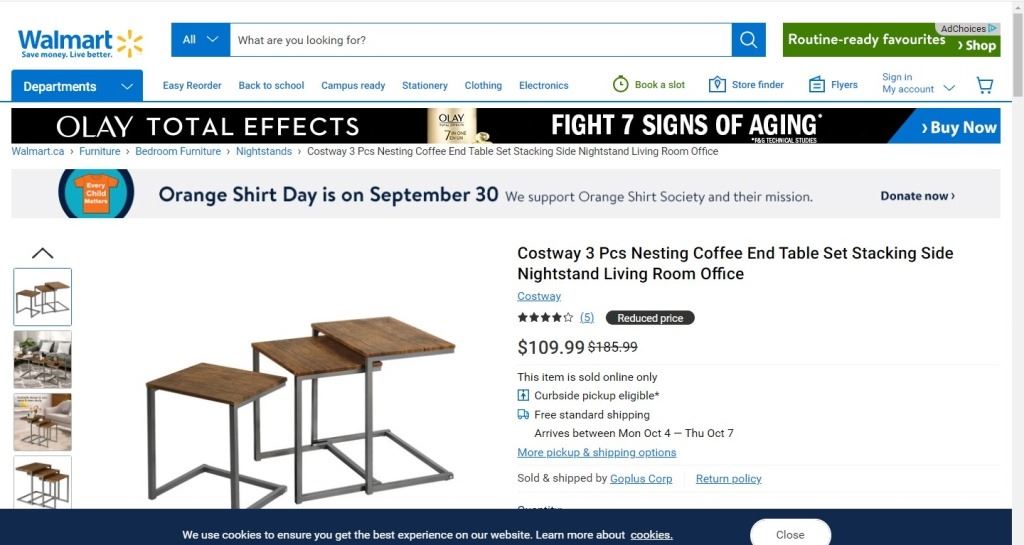Type in the search input field

480,40
